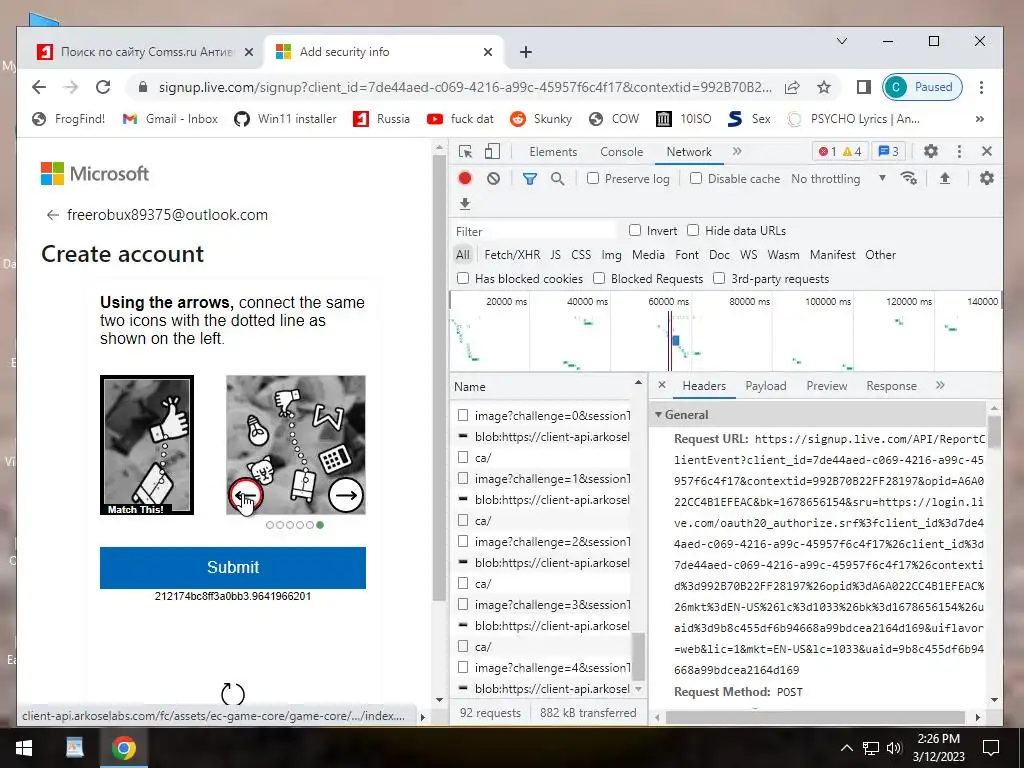Open network search magnifier
Screen dimensions: 1024x768
[x=557, y=178]
